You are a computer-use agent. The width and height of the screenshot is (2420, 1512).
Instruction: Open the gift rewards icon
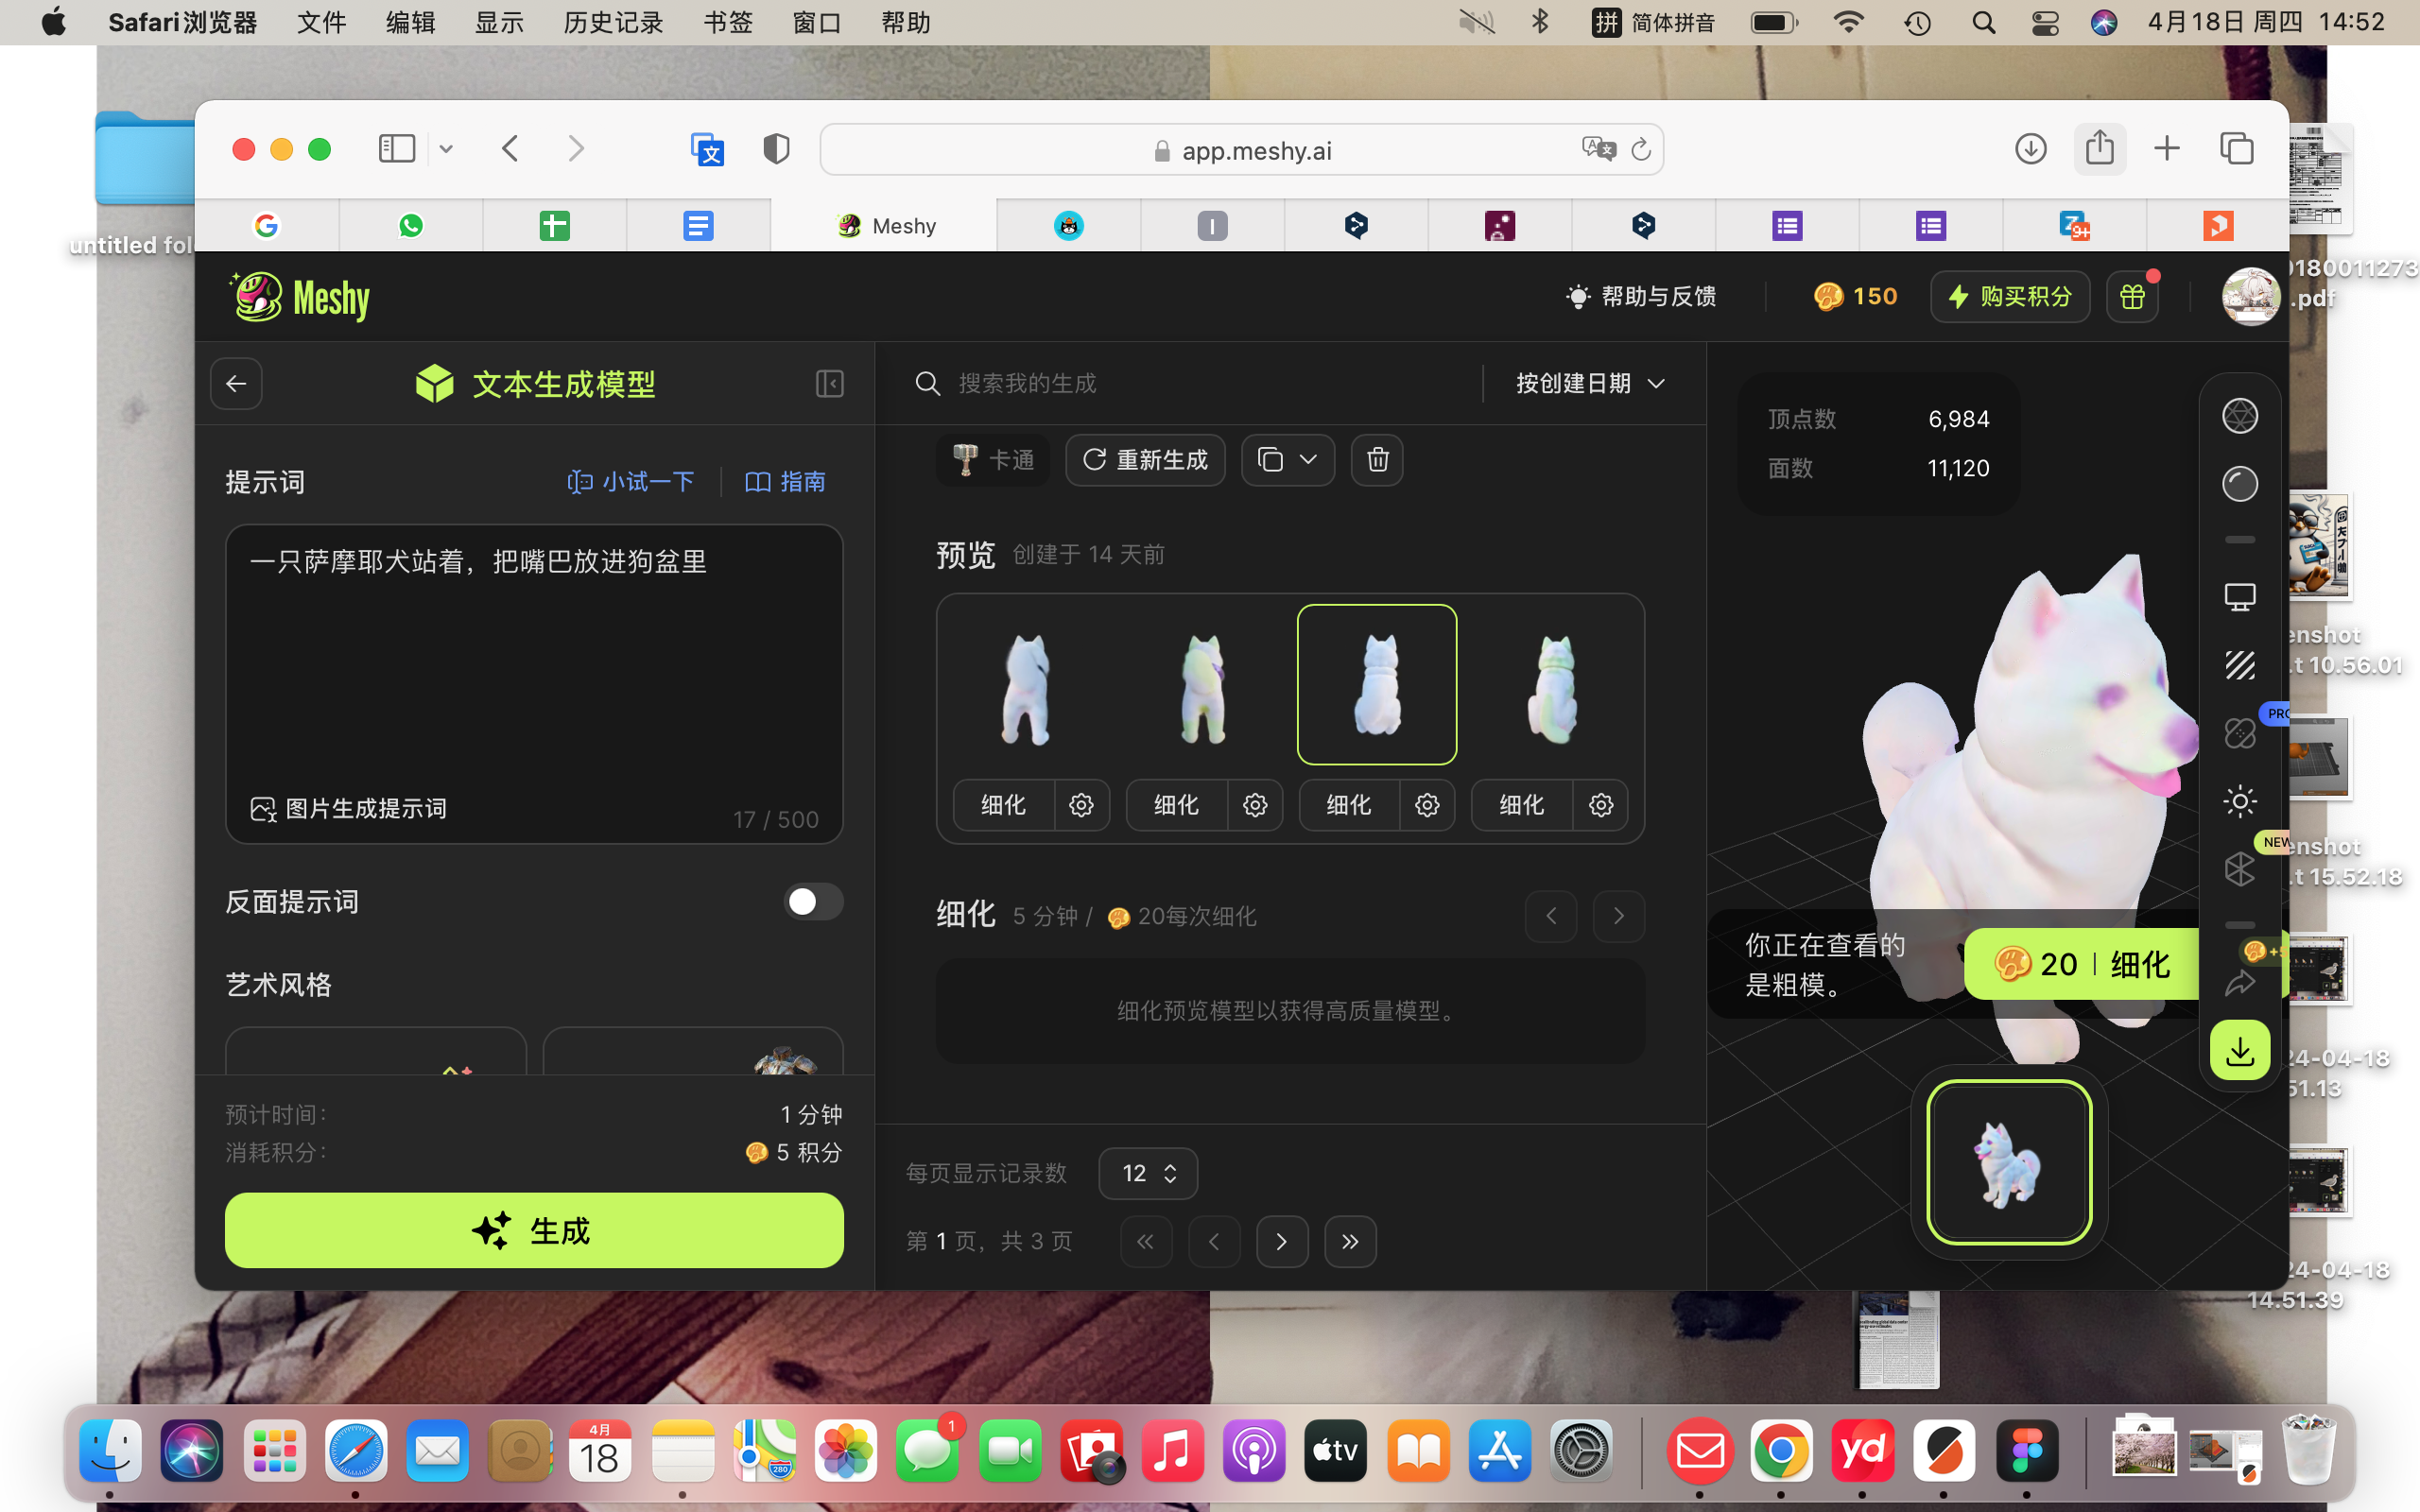click(2132, 297)
